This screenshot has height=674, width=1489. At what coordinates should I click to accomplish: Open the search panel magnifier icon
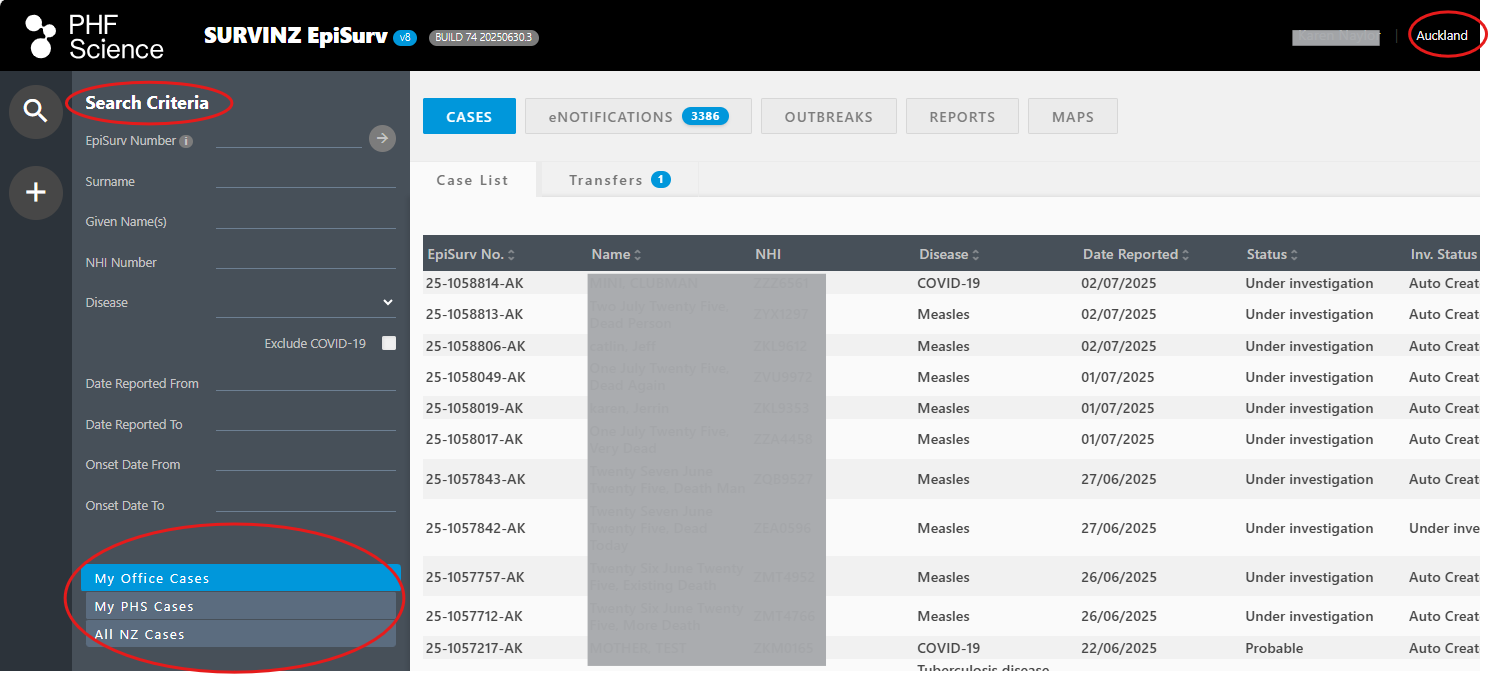pos(36,111)
